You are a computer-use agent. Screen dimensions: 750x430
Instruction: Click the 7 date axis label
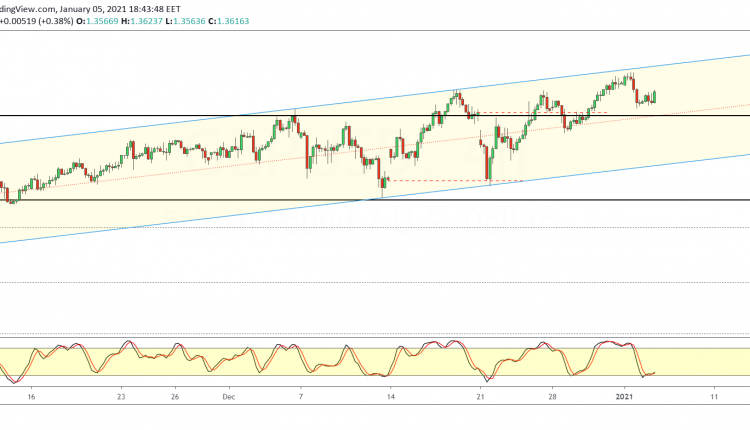click(x=301, y=395)
